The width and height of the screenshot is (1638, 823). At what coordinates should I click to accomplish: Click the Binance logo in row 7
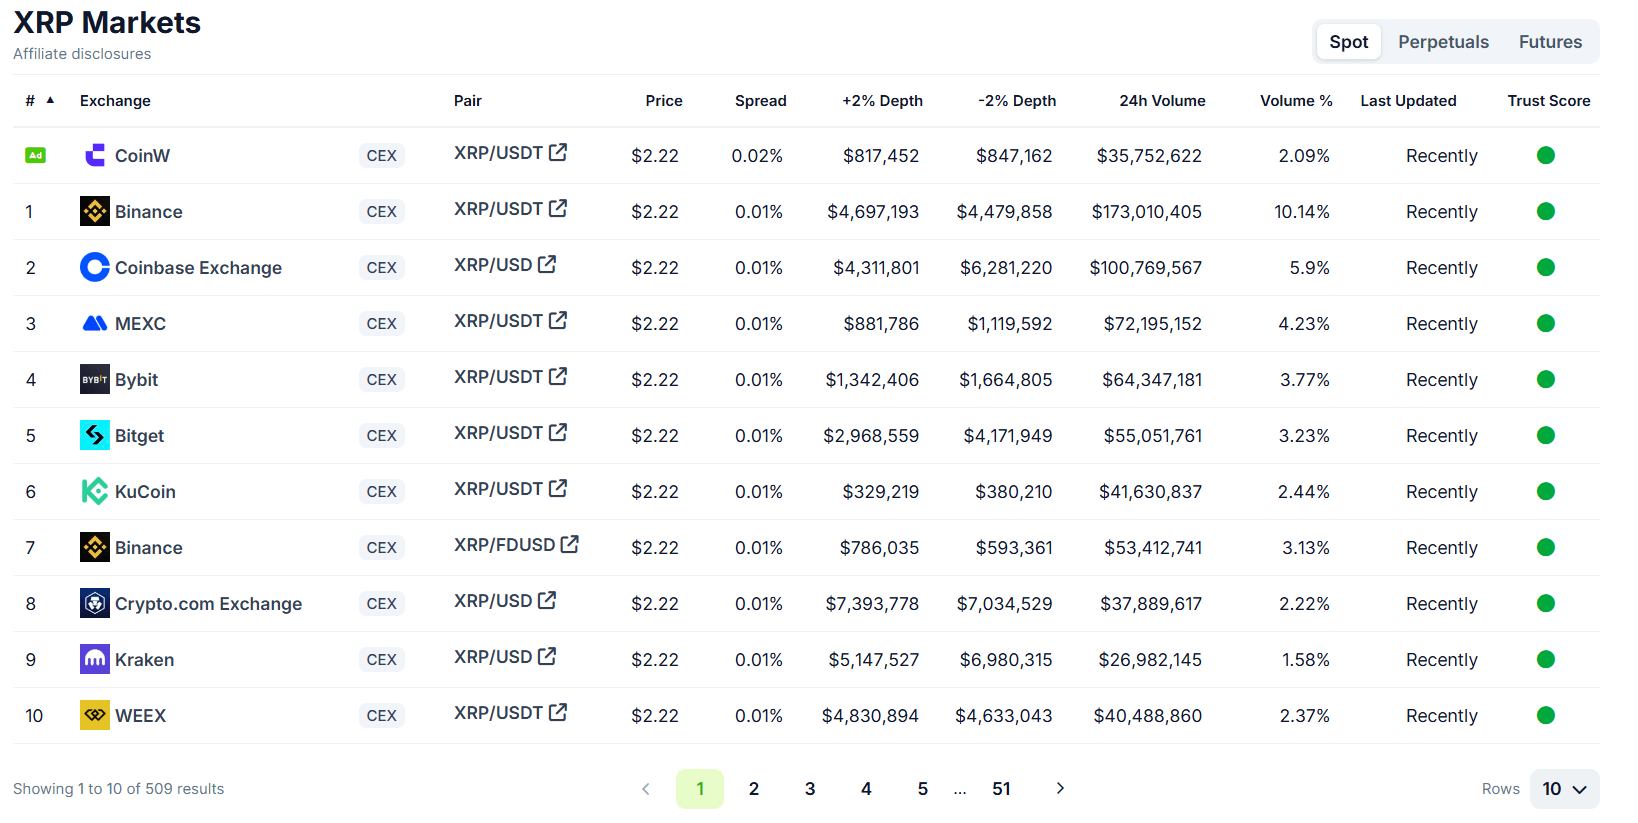click(x=95, y=547)
